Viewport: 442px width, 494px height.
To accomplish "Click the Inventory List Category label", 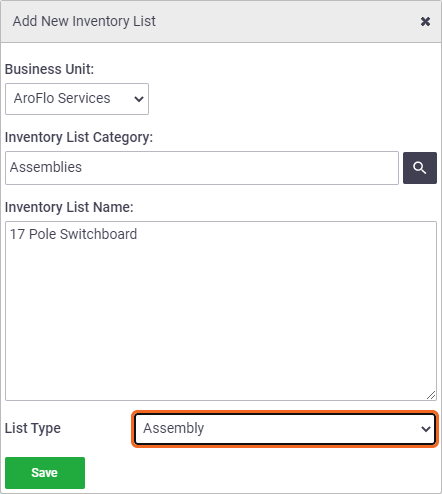I will [79, 137].
